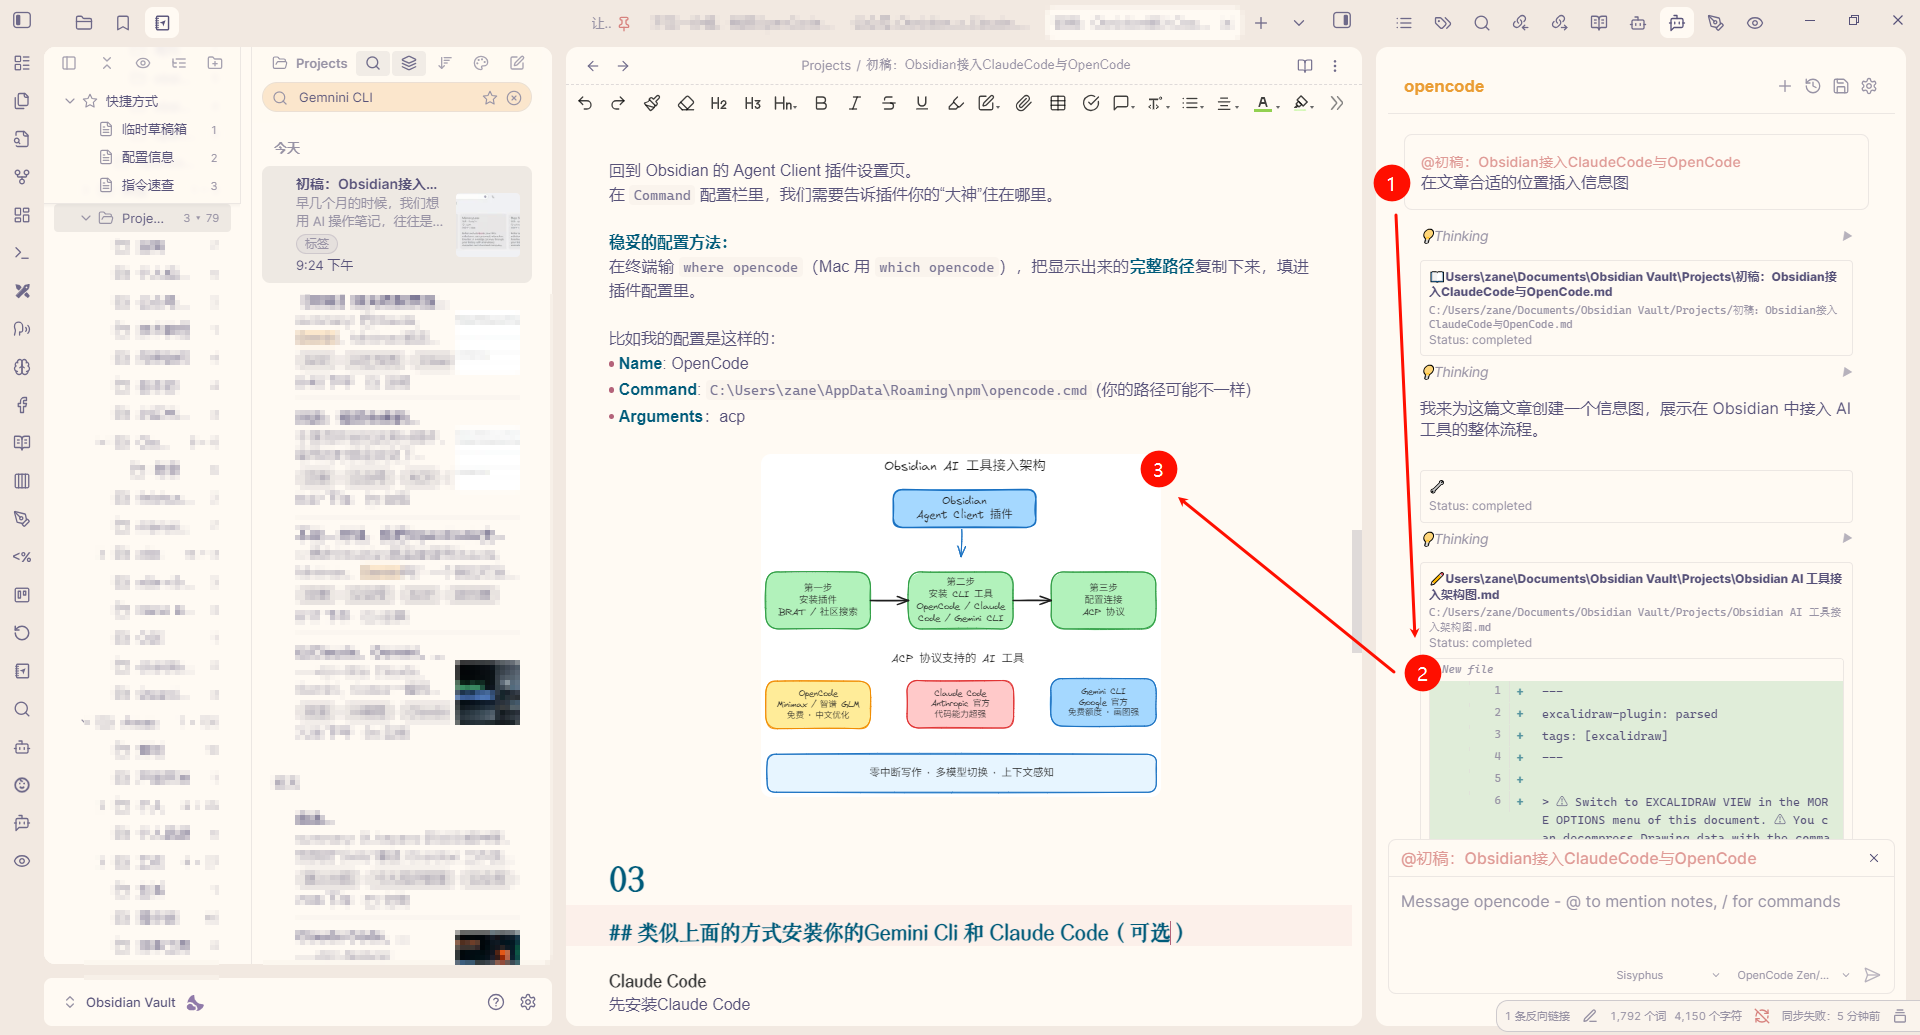1920x1035 pixels.
Task: Click the attachment paperclip icon
Action: tap(1023, 103)
